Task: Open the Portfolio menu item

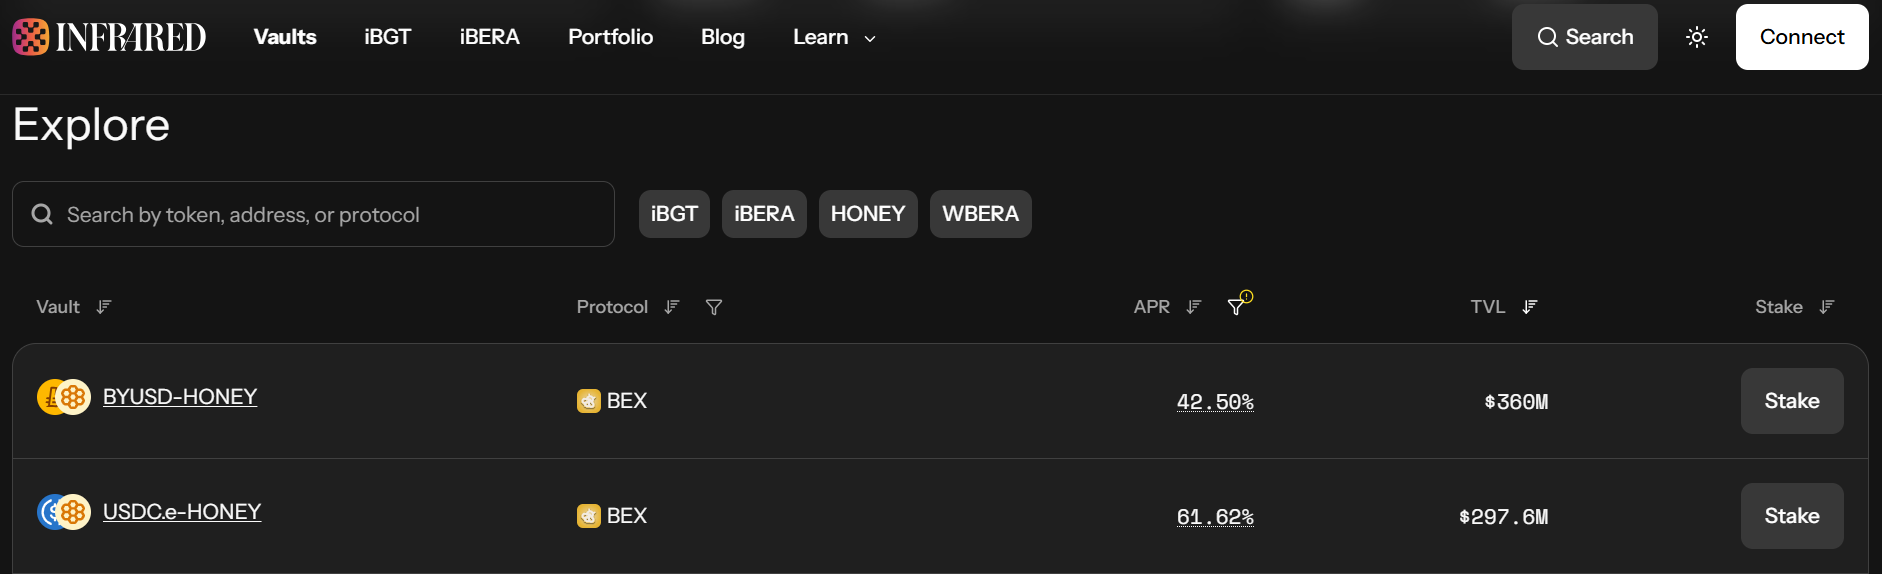Action: point(610,37)
